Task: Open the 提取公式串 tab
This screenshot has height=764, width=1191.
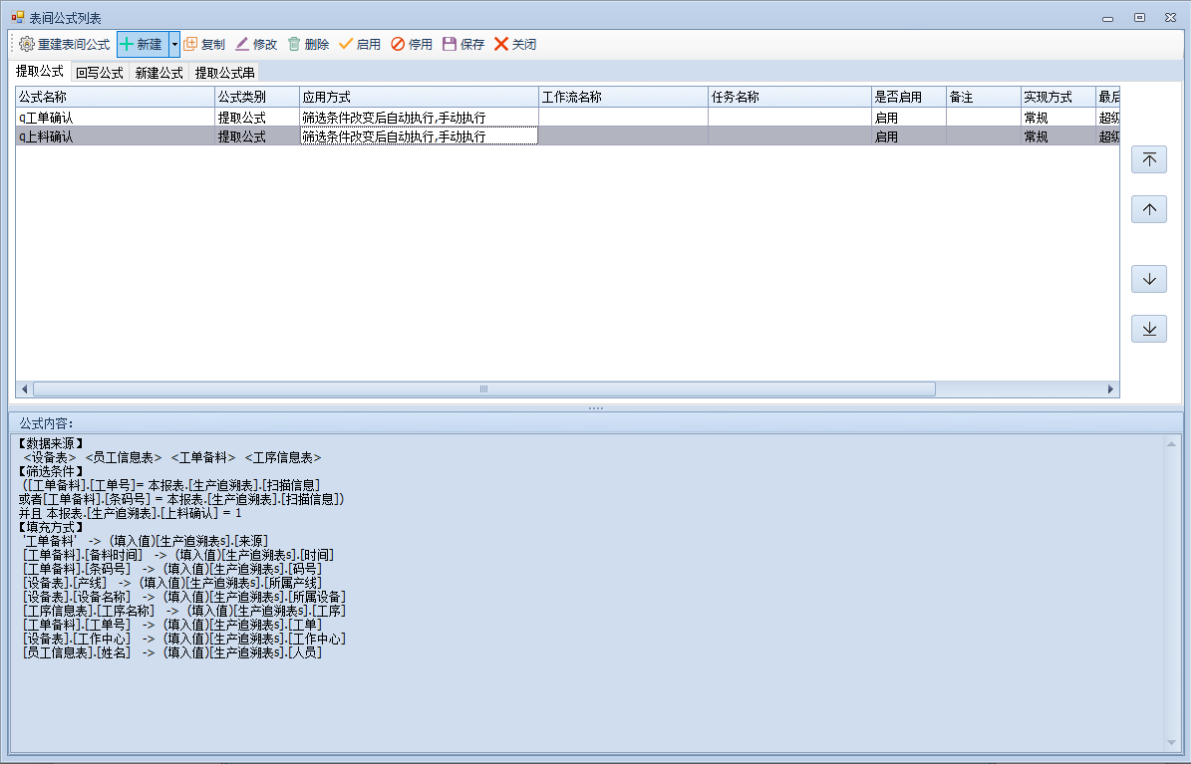Action: (224, 73)
